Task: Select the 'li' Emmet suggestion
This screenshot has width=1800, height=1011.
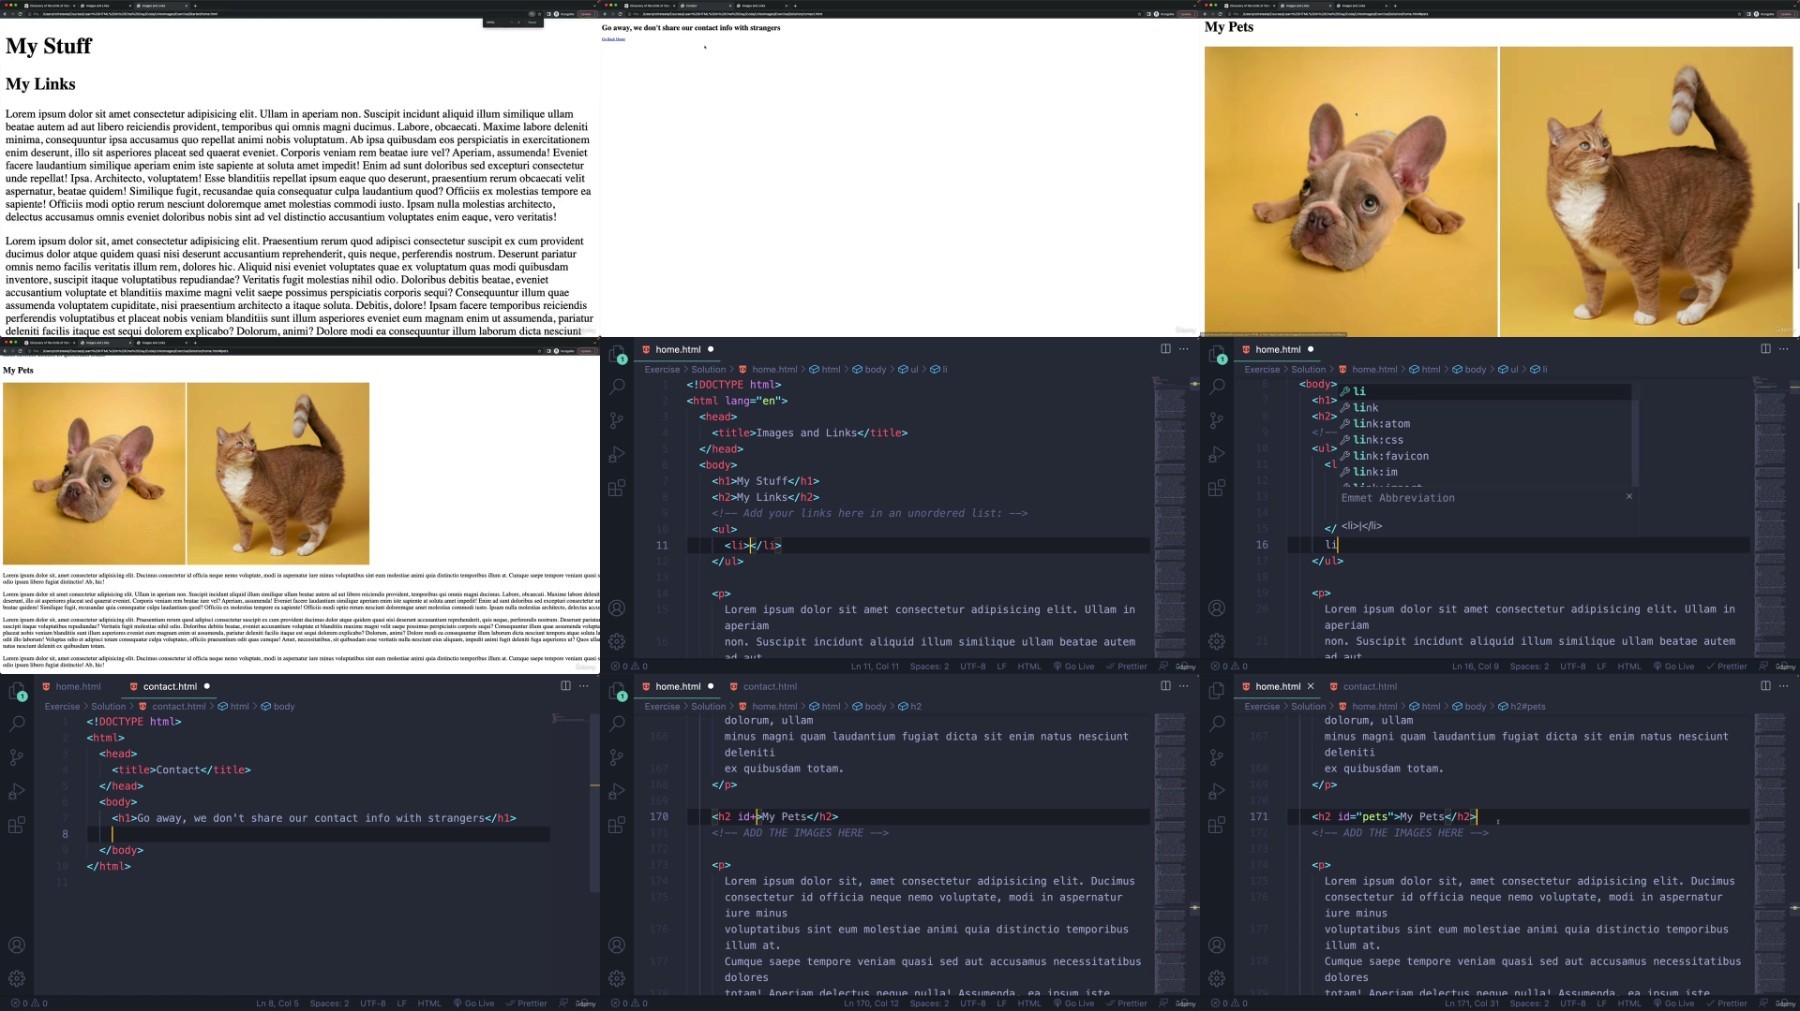Action: (1485, 391)
